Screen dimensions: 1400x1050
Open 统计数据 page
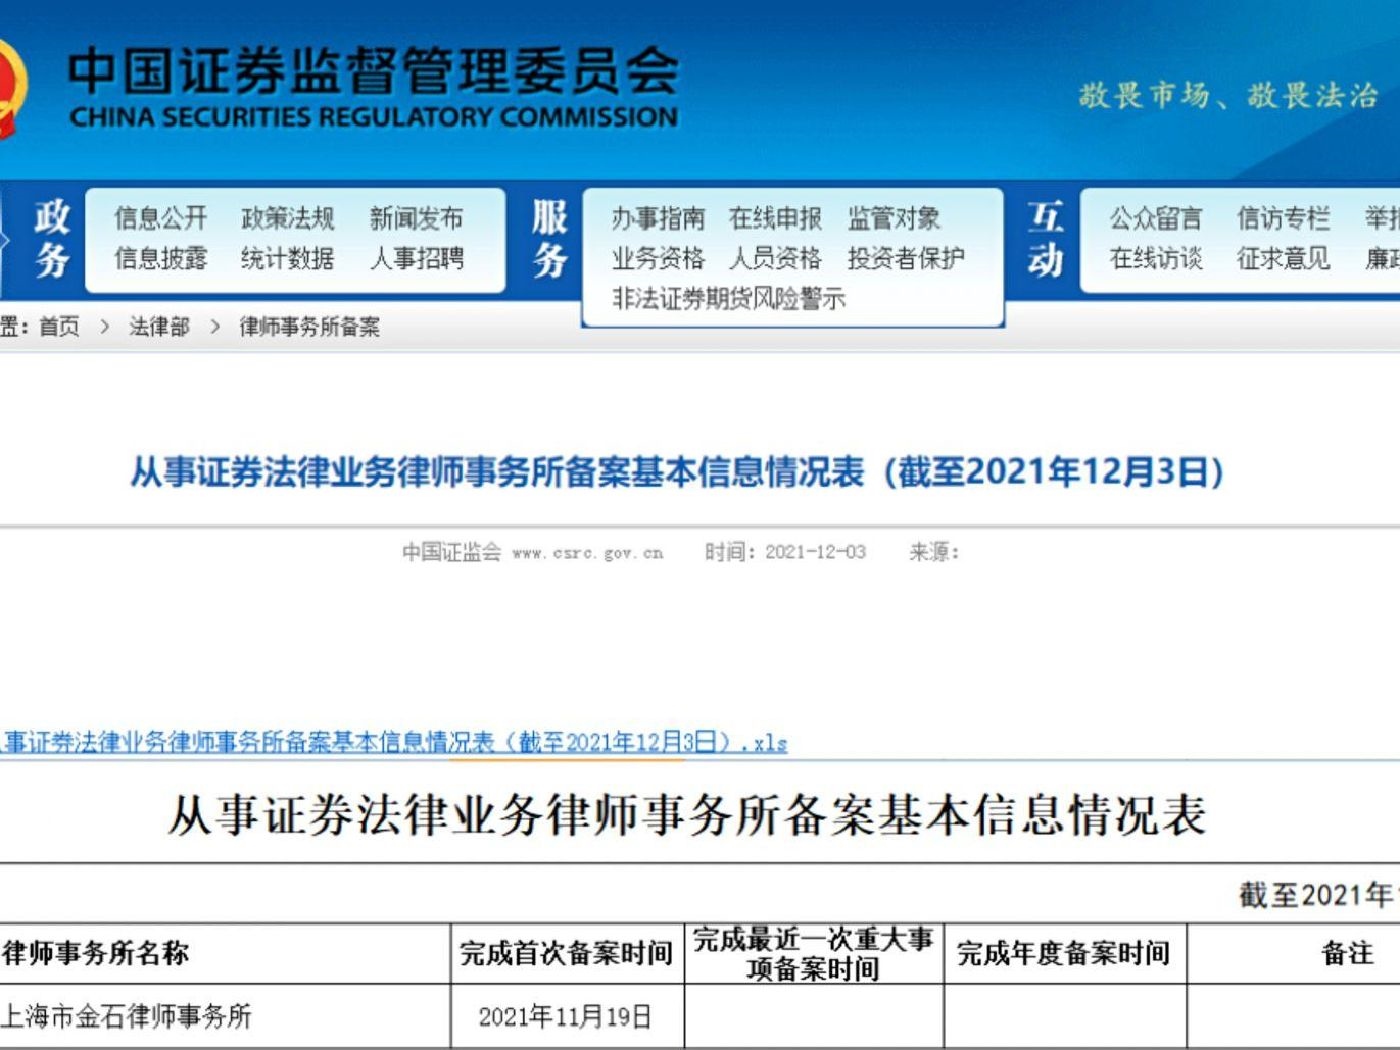click(x=288, y=258)
